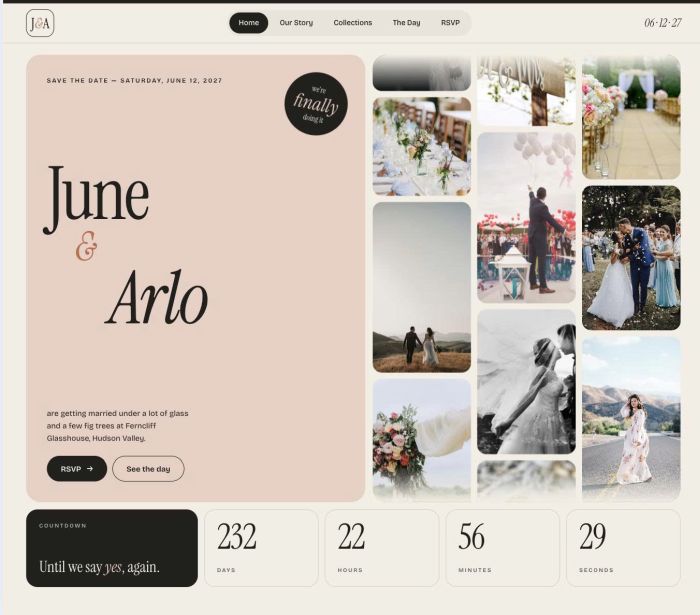Open the couple walking on hilltop photo
The height and width of the screenshot is (615, 700).
(422, 287)
